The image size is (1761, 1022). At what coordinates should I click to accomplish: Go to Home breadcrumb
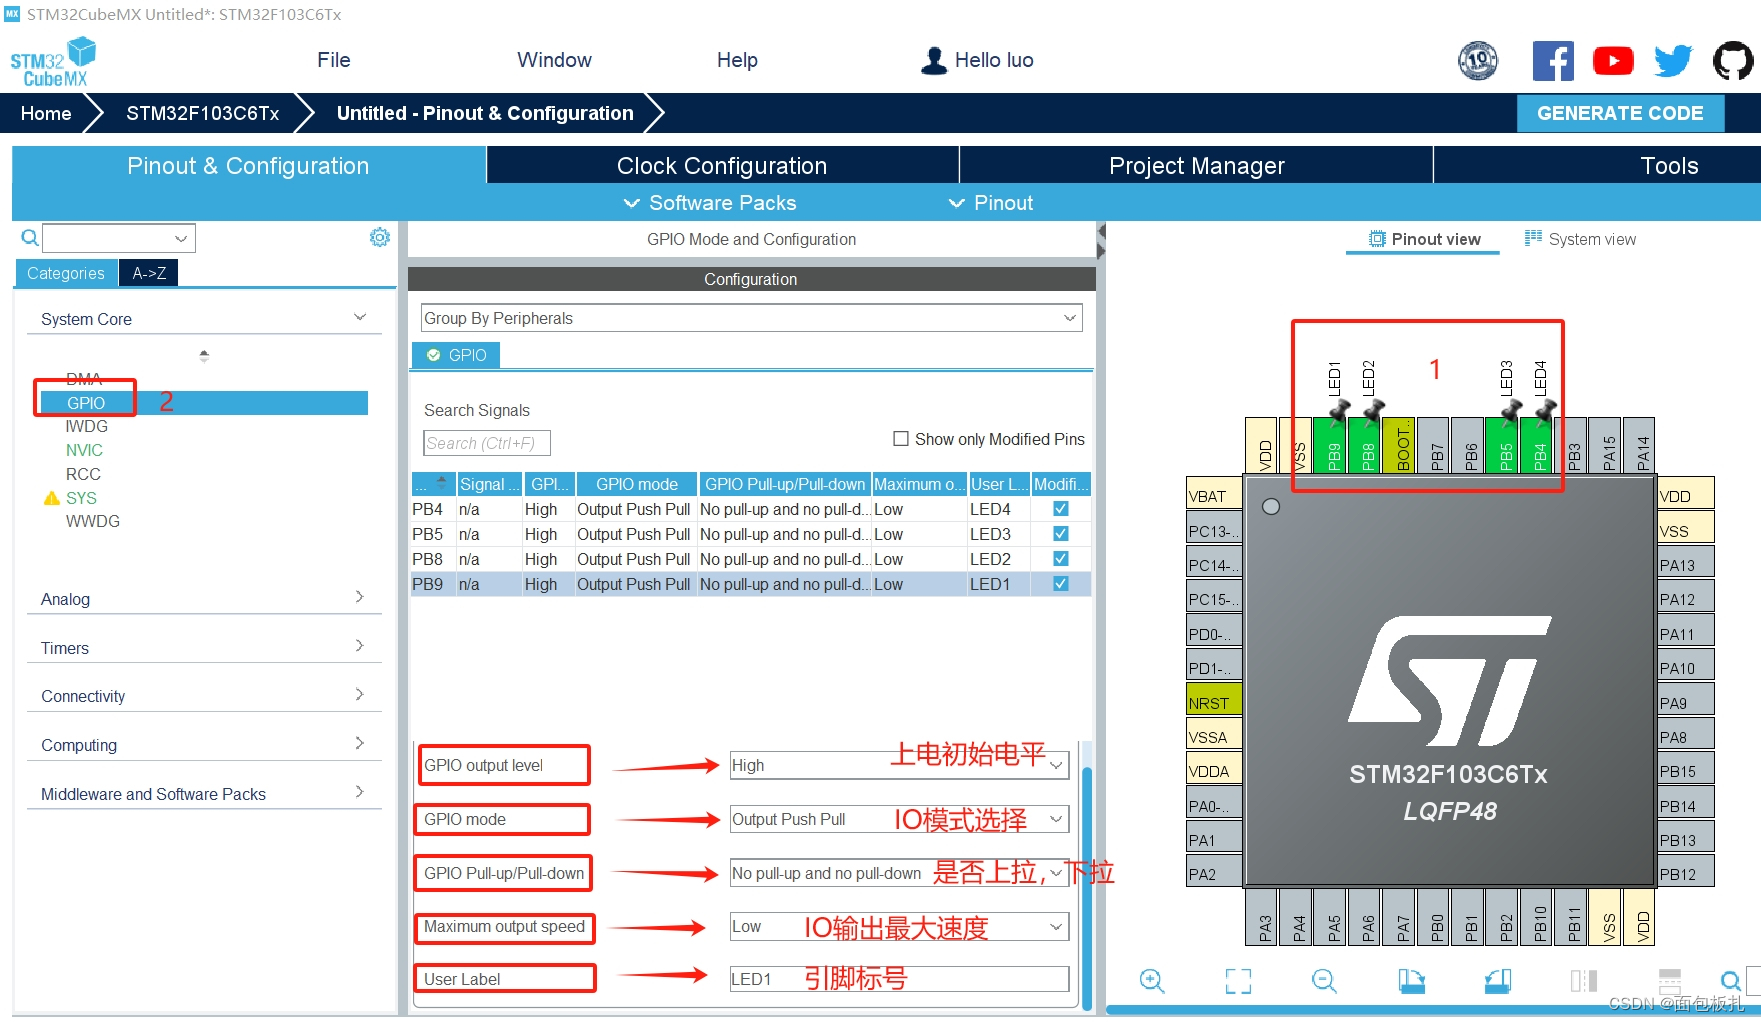pyautogui.click(x=46, y=113)
